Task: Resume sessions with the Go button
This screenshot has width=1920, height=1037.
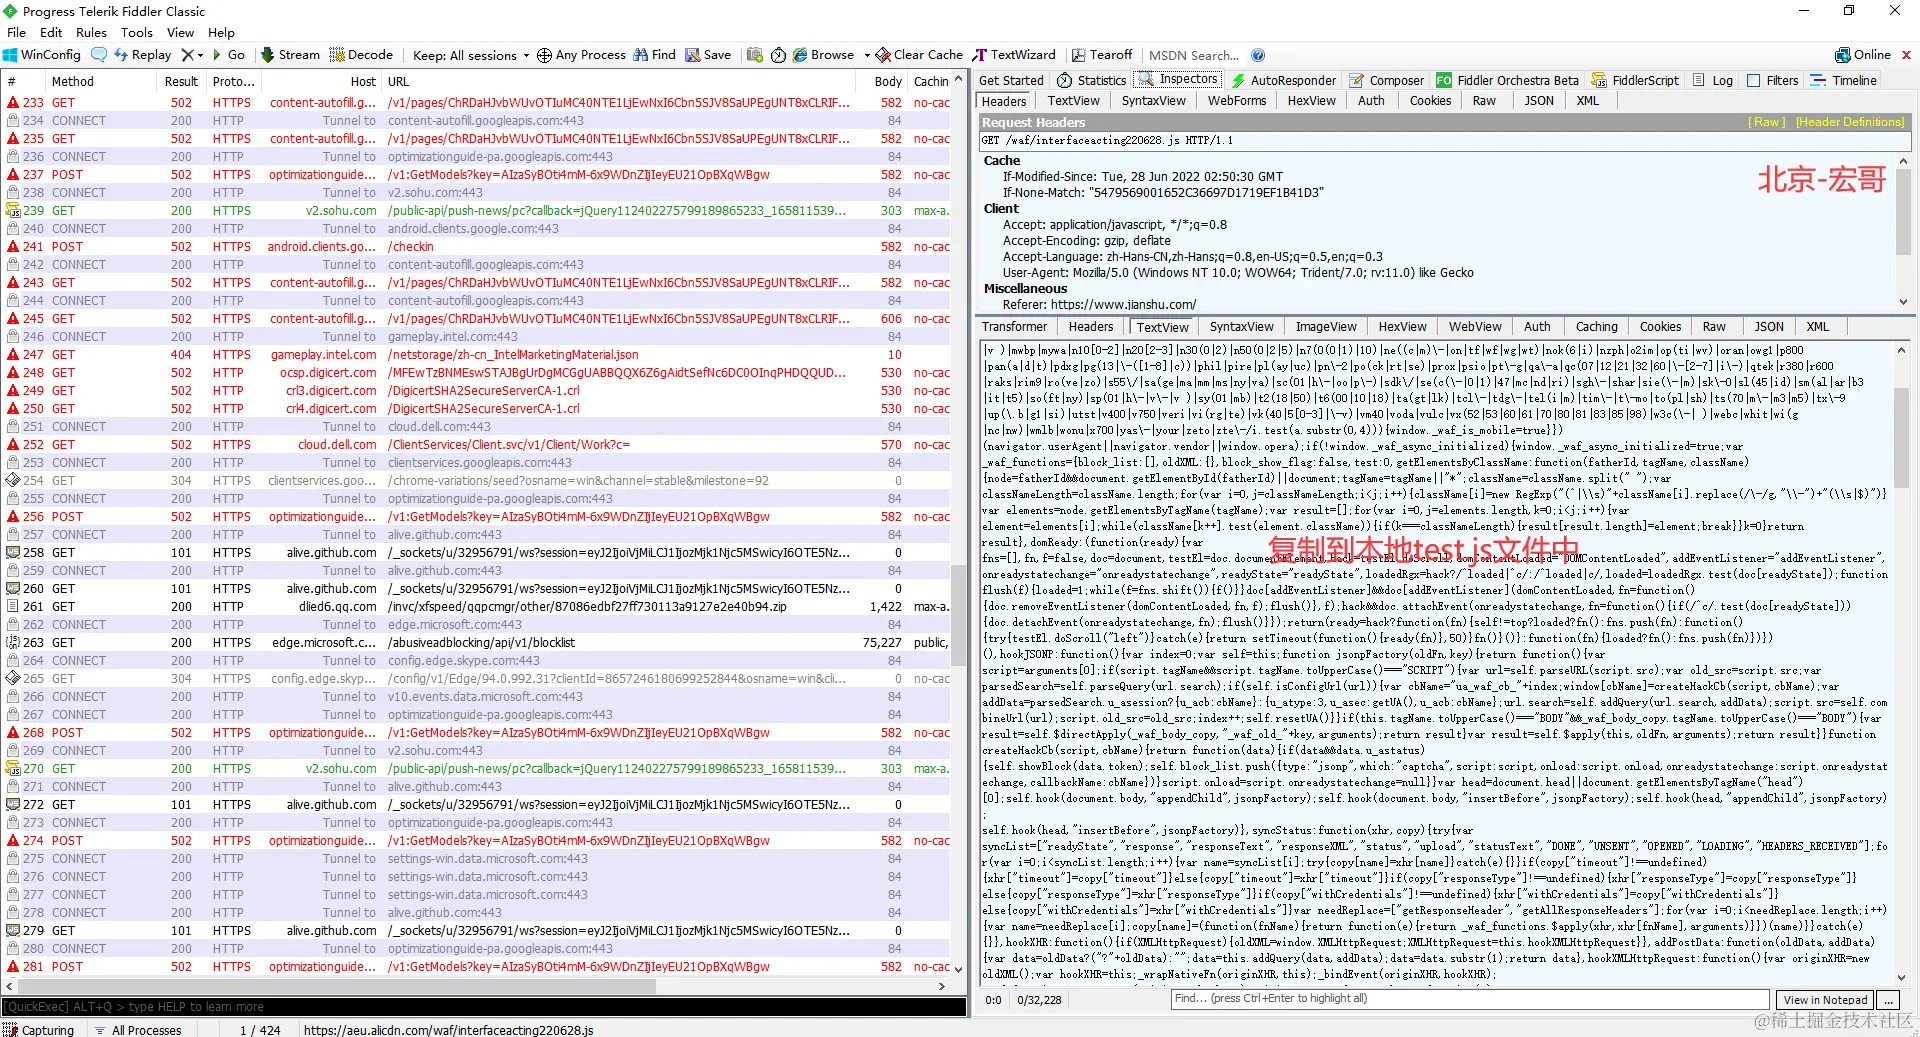Action: (x=229, y=55)
